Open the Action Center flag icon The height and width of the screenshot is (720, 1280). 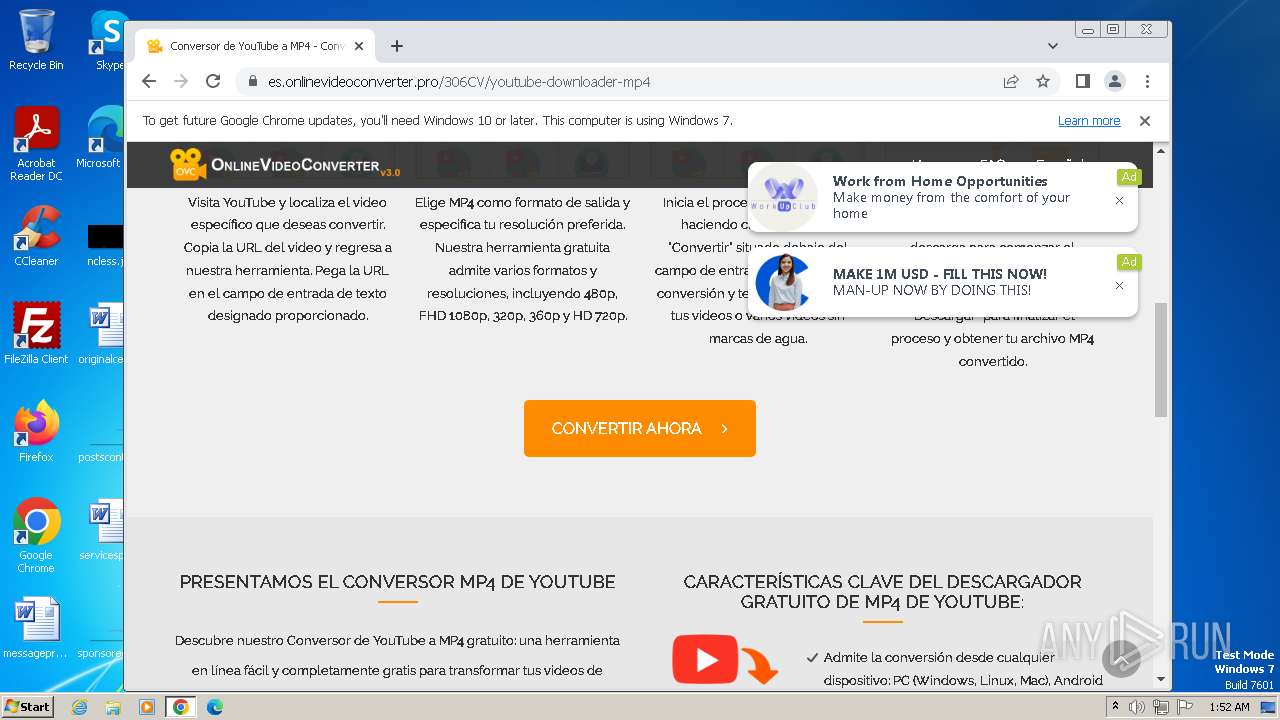tap(1184, 707)
